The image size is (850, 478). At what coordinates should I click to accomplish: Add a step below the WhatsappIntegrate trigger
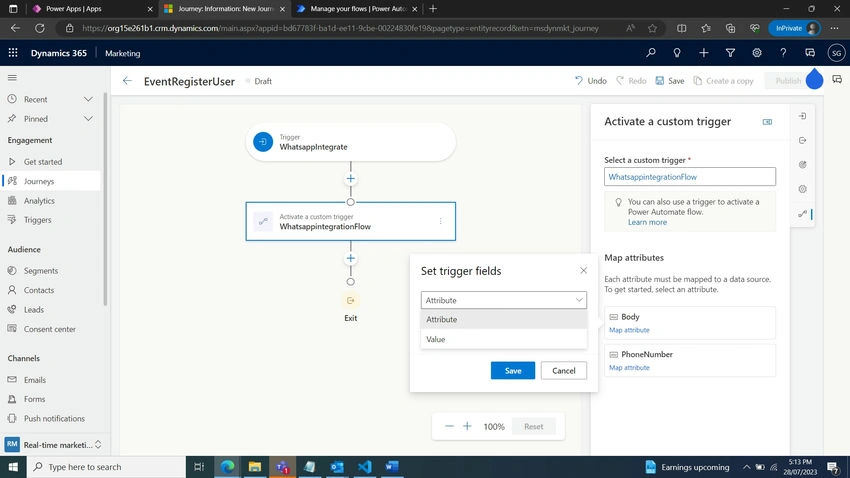pyautogui.click(x=351, y=179)
